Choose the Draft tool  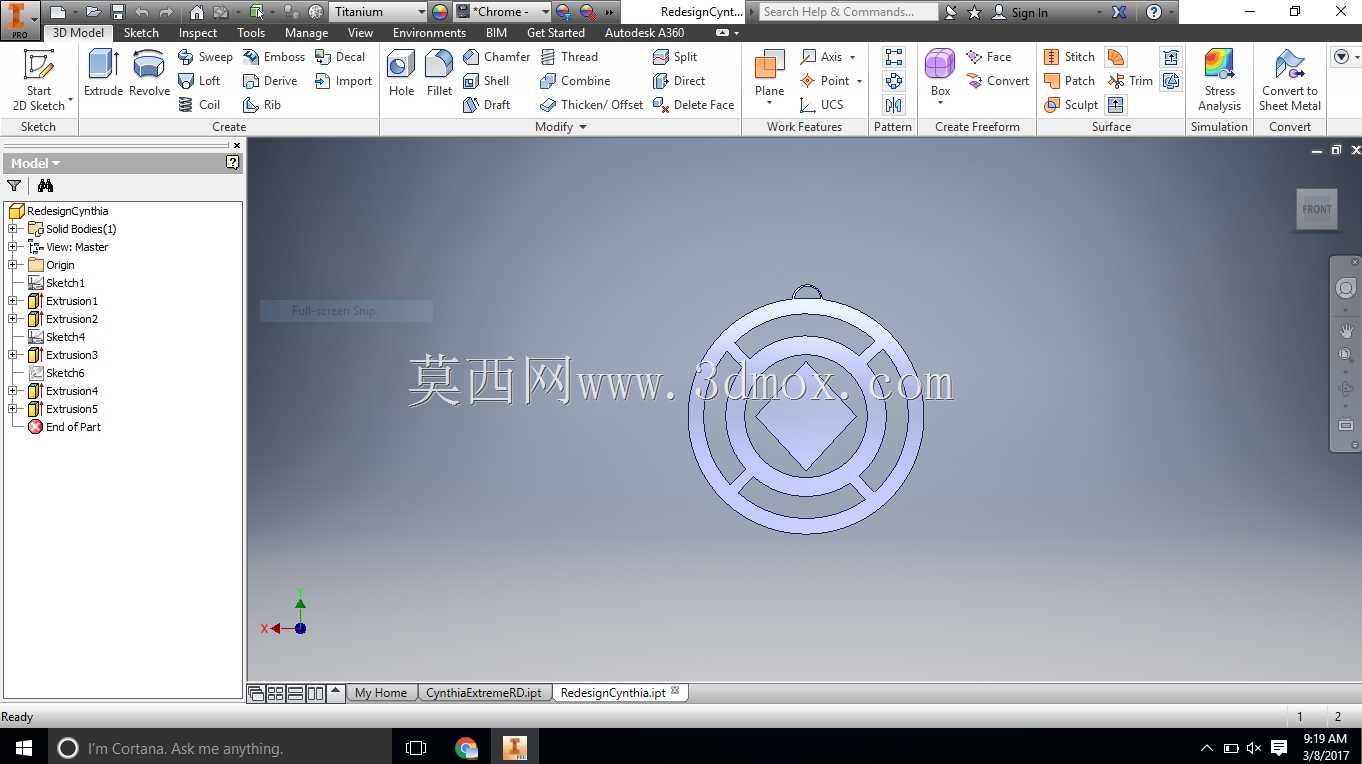(487, 105)
